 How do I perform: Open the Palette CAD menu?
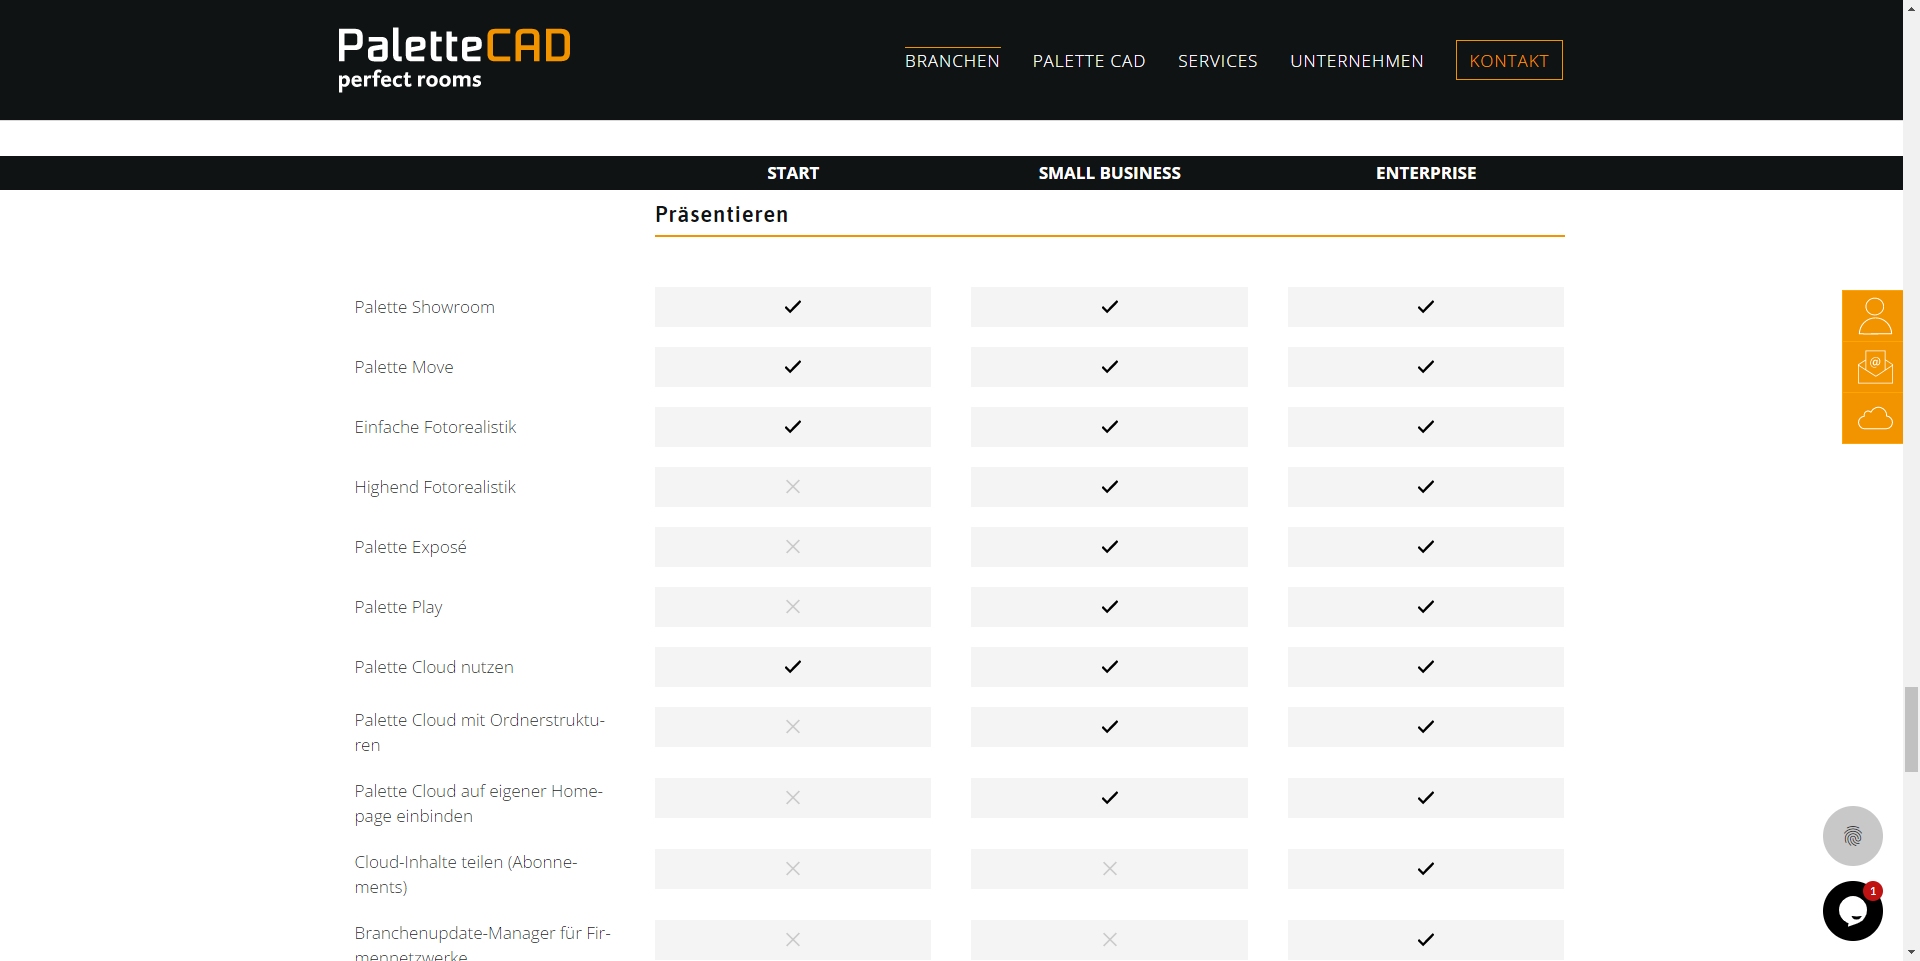[x=1089, y=61]
